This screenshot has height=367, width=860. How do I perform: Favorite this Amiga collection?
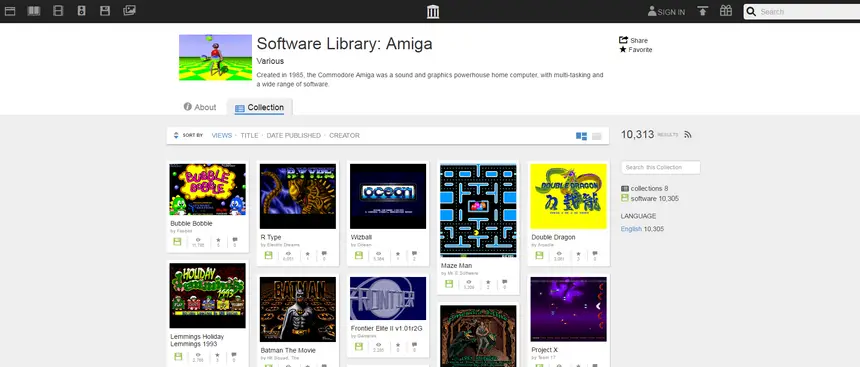point(636,49)
